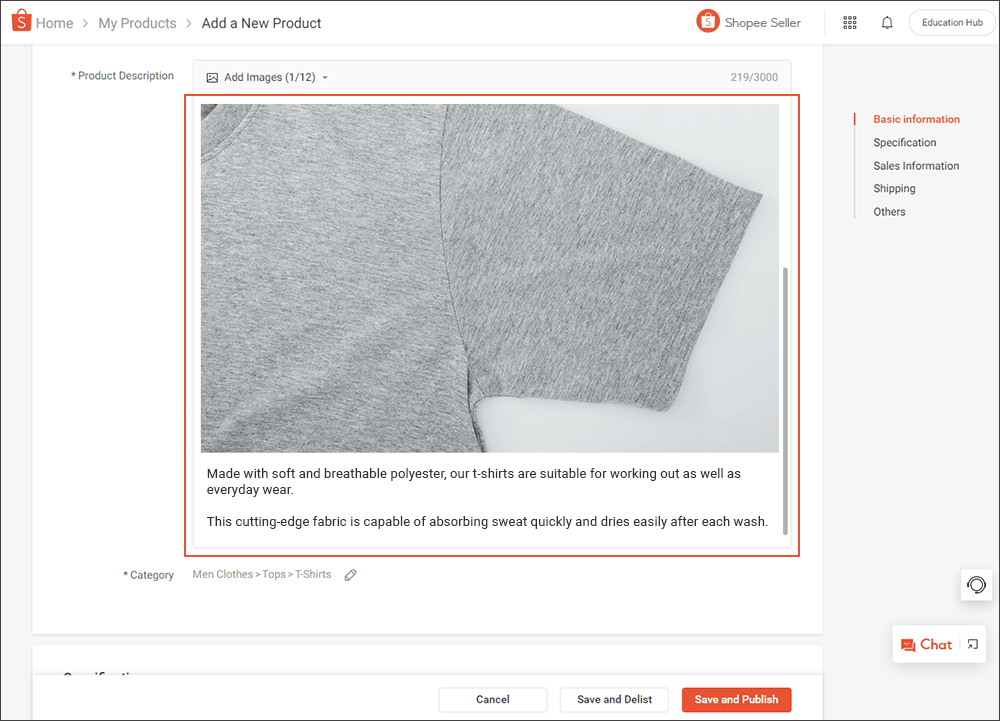
Task: Select Sales Information in the sidebar
Action: (x=916, y=165)
